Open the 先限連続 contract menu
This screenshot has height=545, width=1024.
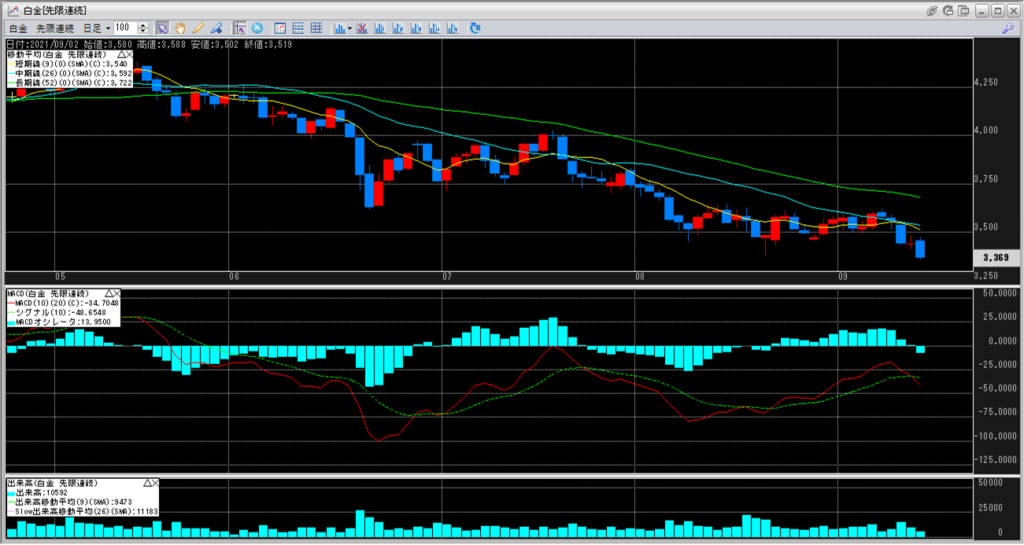click(x=54, y=28)
